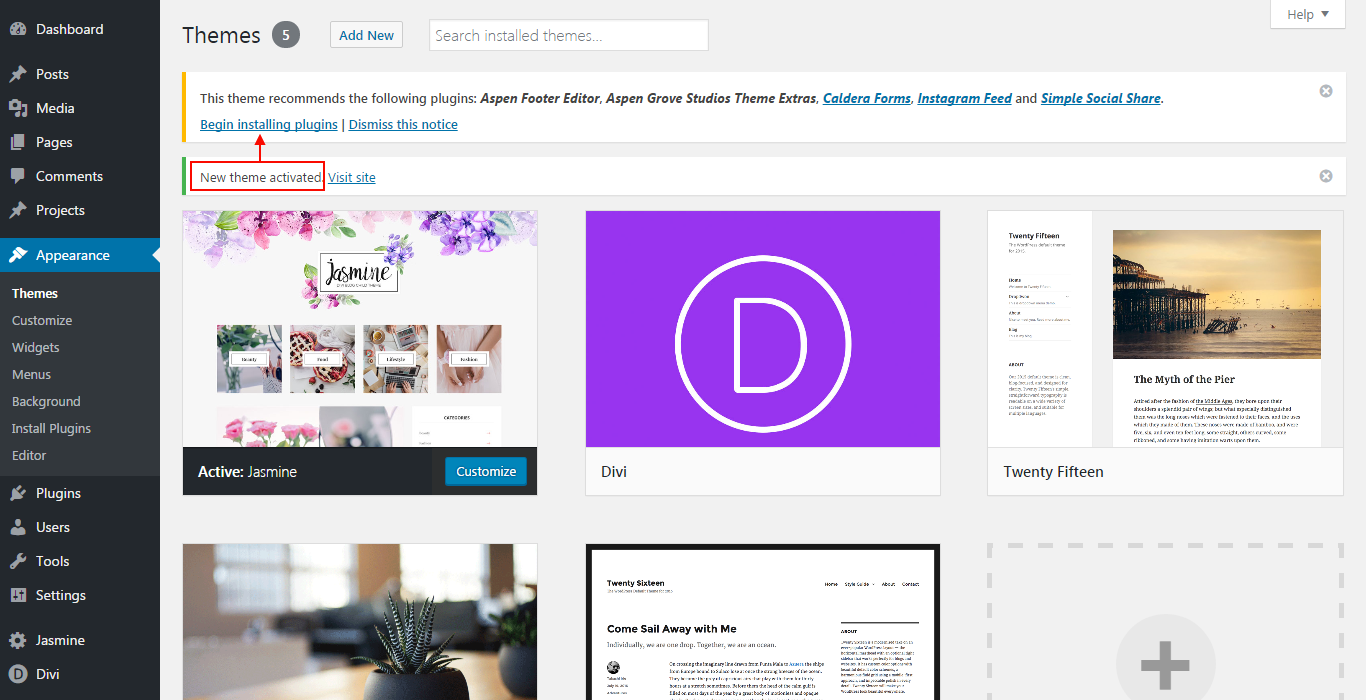
Task: Click the Settings sliders icon
Action: [18, 595]
